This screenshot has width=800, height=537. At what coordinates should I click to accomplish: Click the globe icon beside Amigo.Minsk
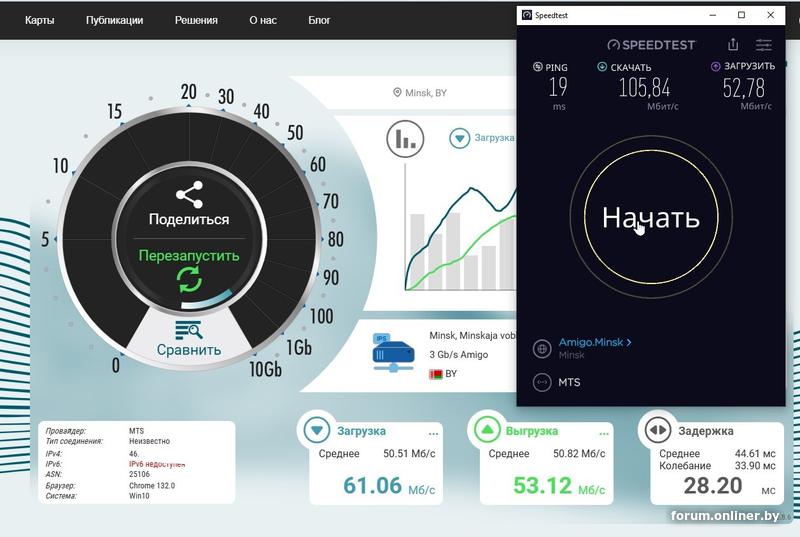(x=542, y=348)
